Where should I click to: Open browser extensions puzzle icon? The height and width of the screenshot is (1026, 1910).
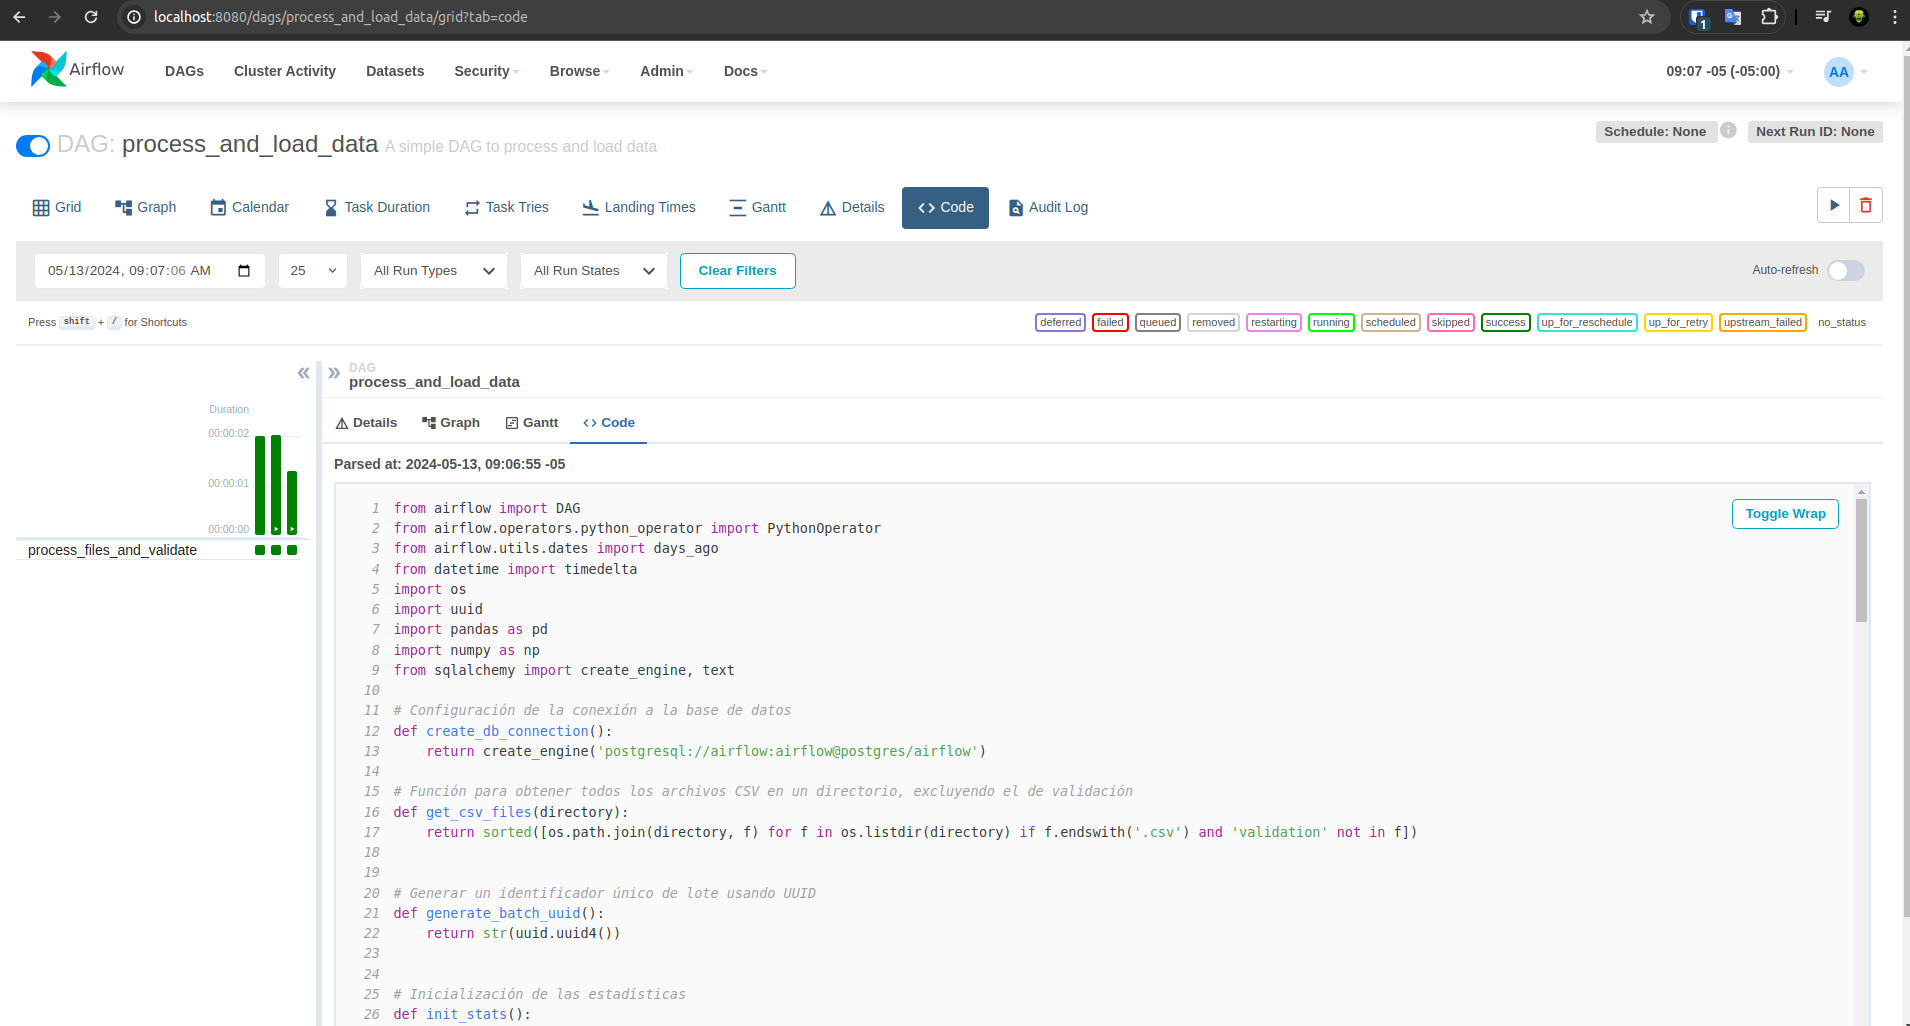[x=1769, y=17]
